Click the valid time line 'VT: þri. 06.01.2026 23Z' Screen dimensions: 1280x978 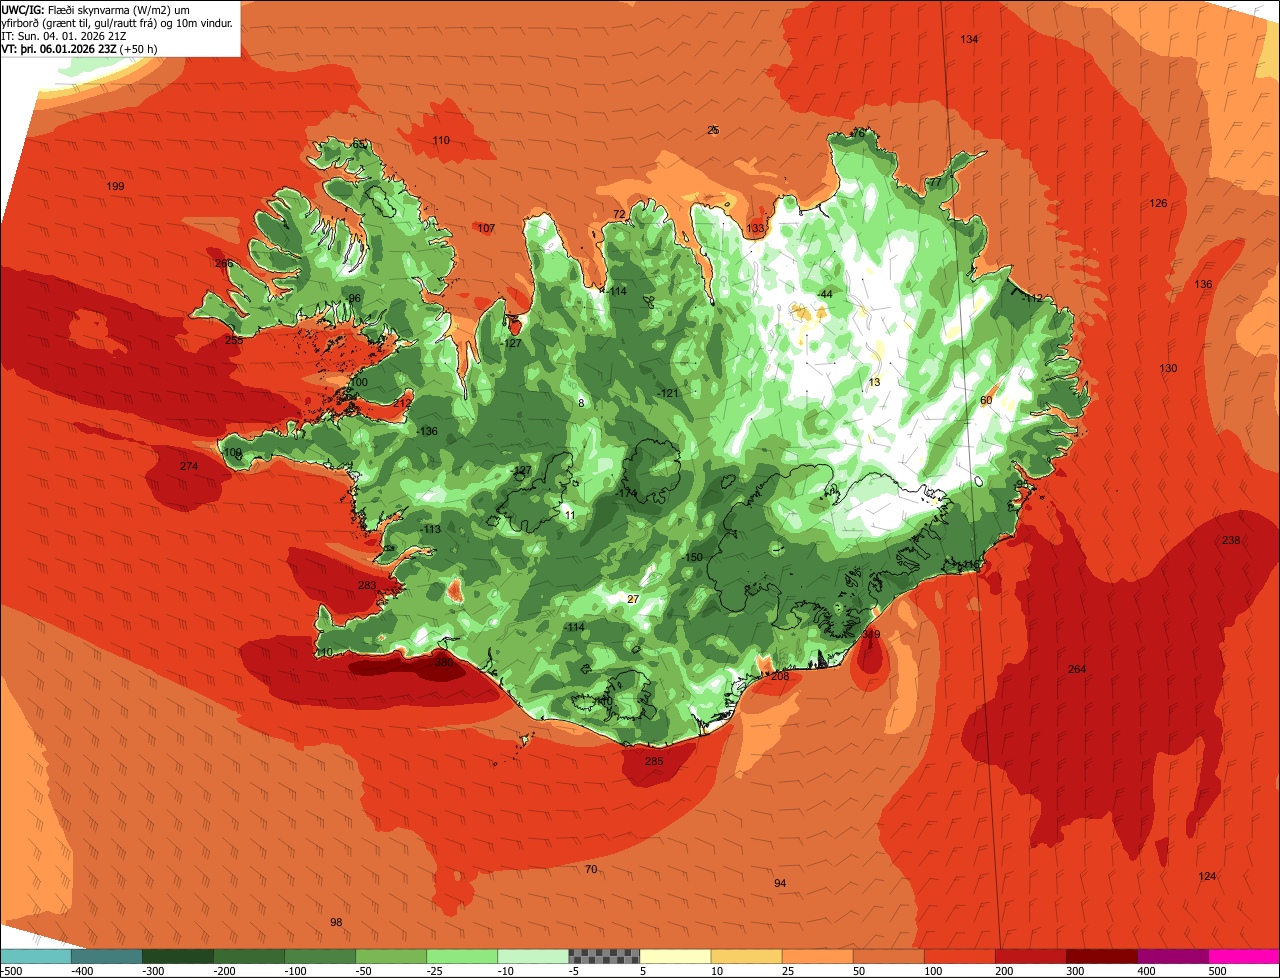[x=59, y=48]
